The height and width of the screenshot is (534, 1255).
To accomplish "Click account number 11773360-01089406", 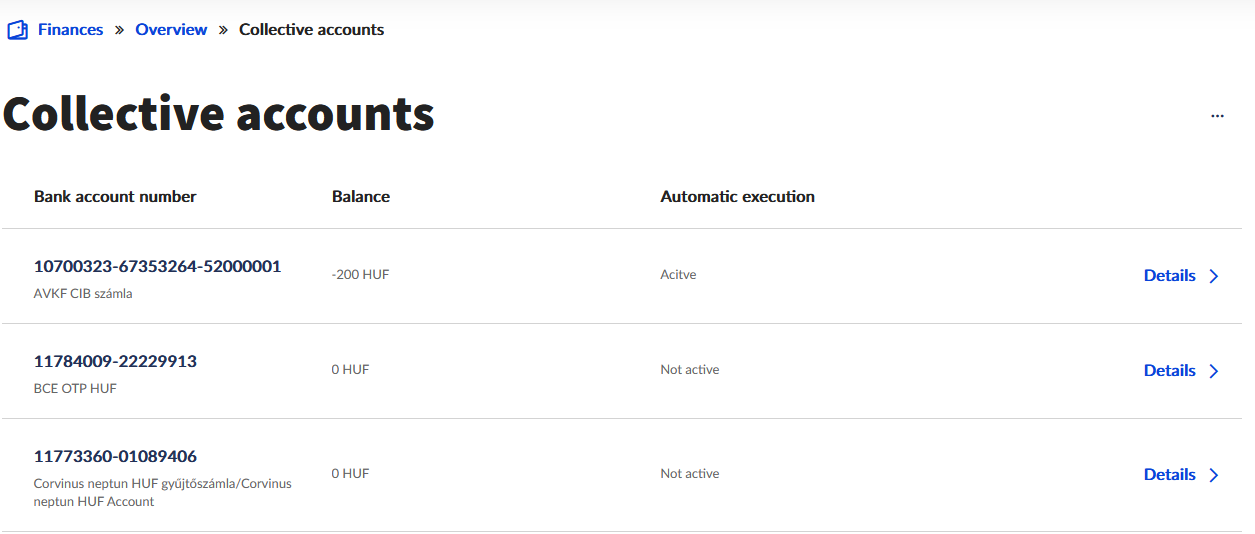I will (x=115, y=457).
